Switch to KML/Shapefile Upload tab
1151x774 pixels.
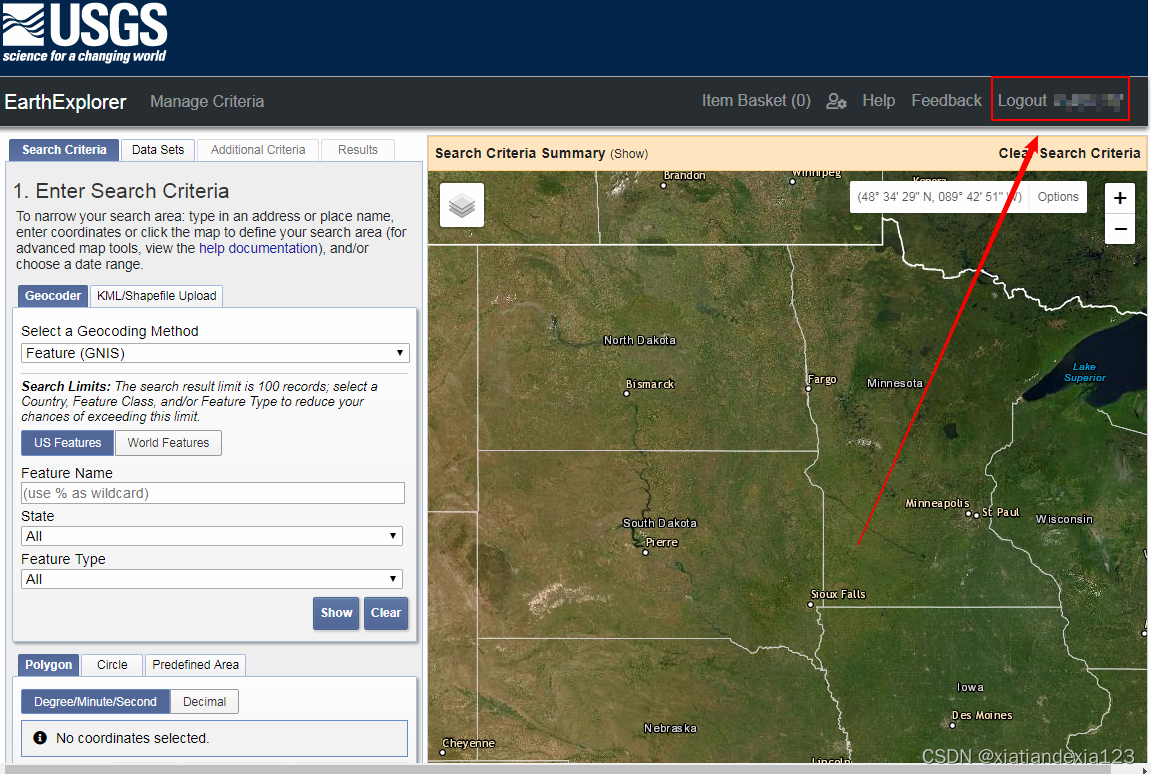pyautogui.click(x=156, y=296)
